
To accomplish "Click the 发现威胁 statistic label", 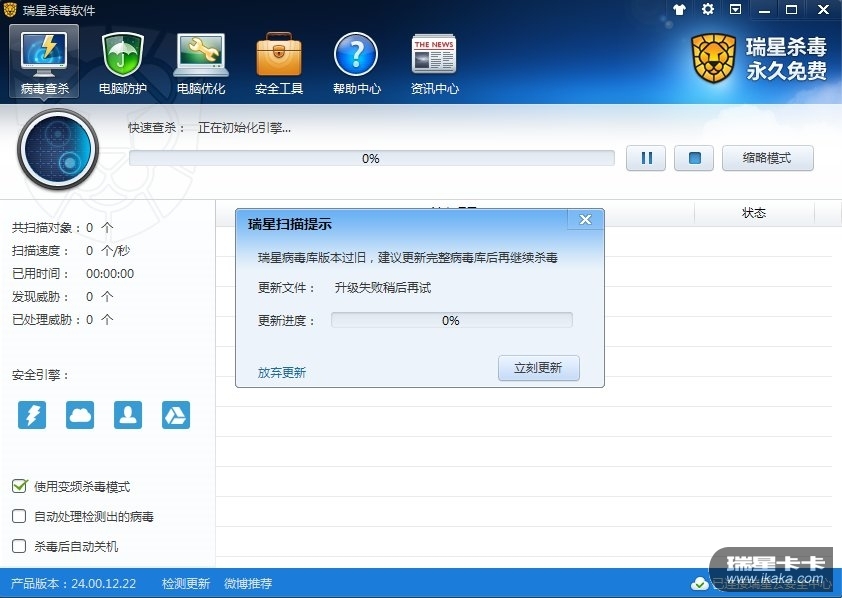I will pos(40,297).
